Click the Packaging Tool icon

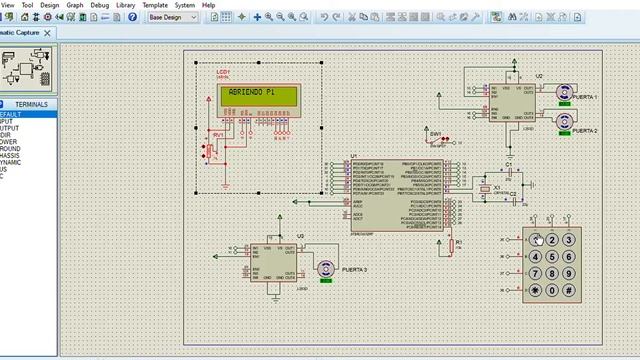point(464,17)
